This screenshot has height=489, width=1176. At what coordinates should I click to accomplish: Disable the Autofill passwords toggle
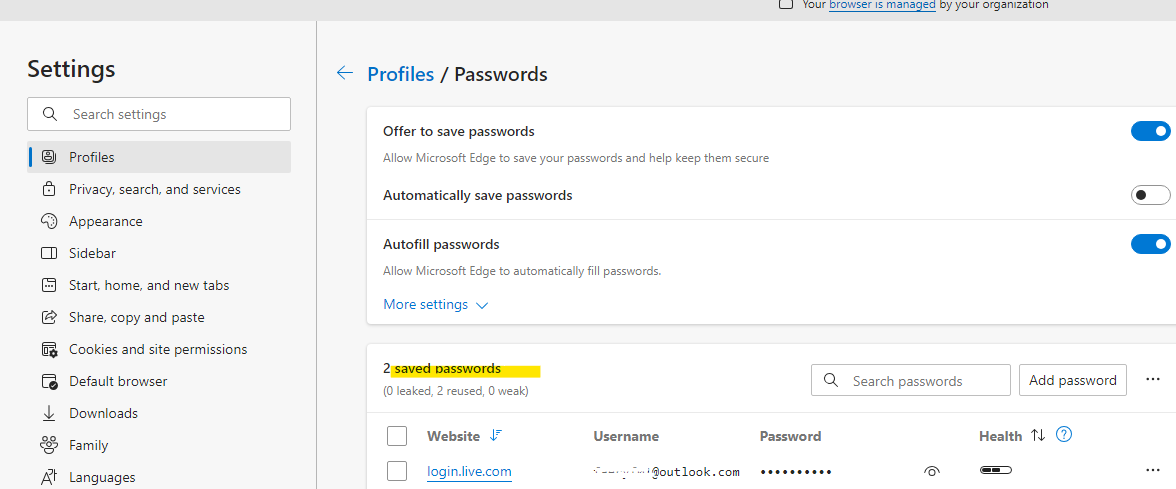pyautogui.click(x=1150, y=244)
